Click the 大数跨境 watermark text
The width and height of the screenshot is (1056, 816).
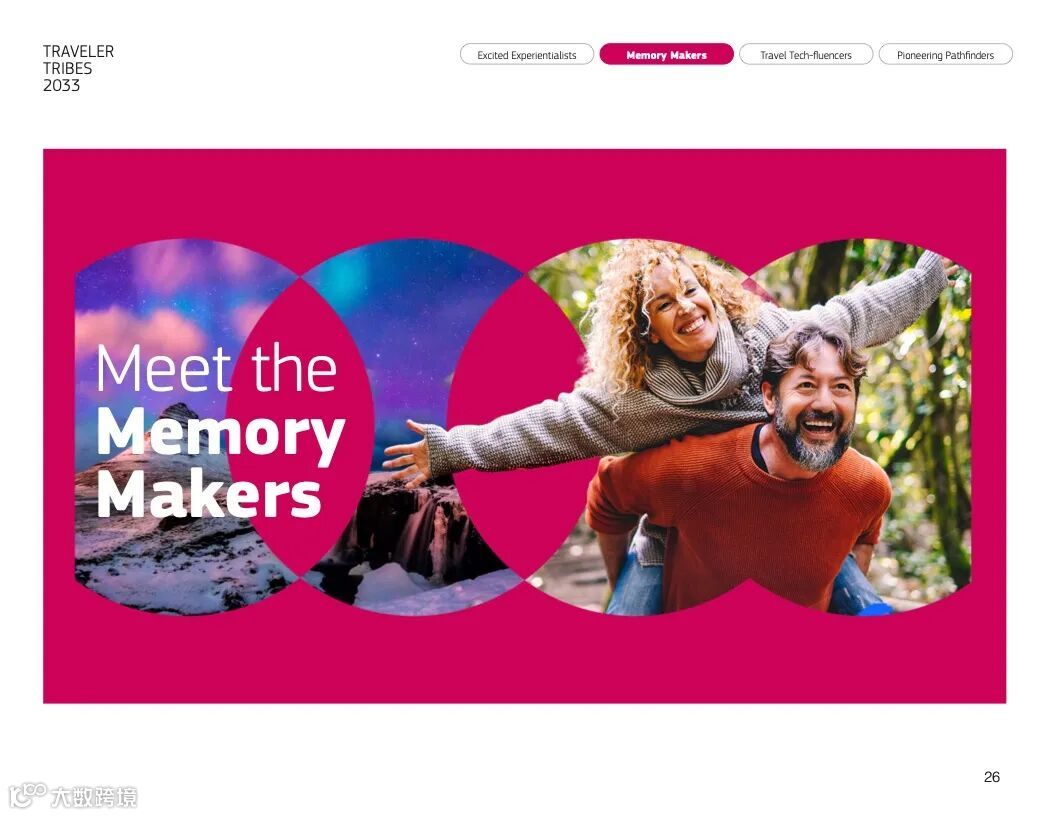(94, 797)
